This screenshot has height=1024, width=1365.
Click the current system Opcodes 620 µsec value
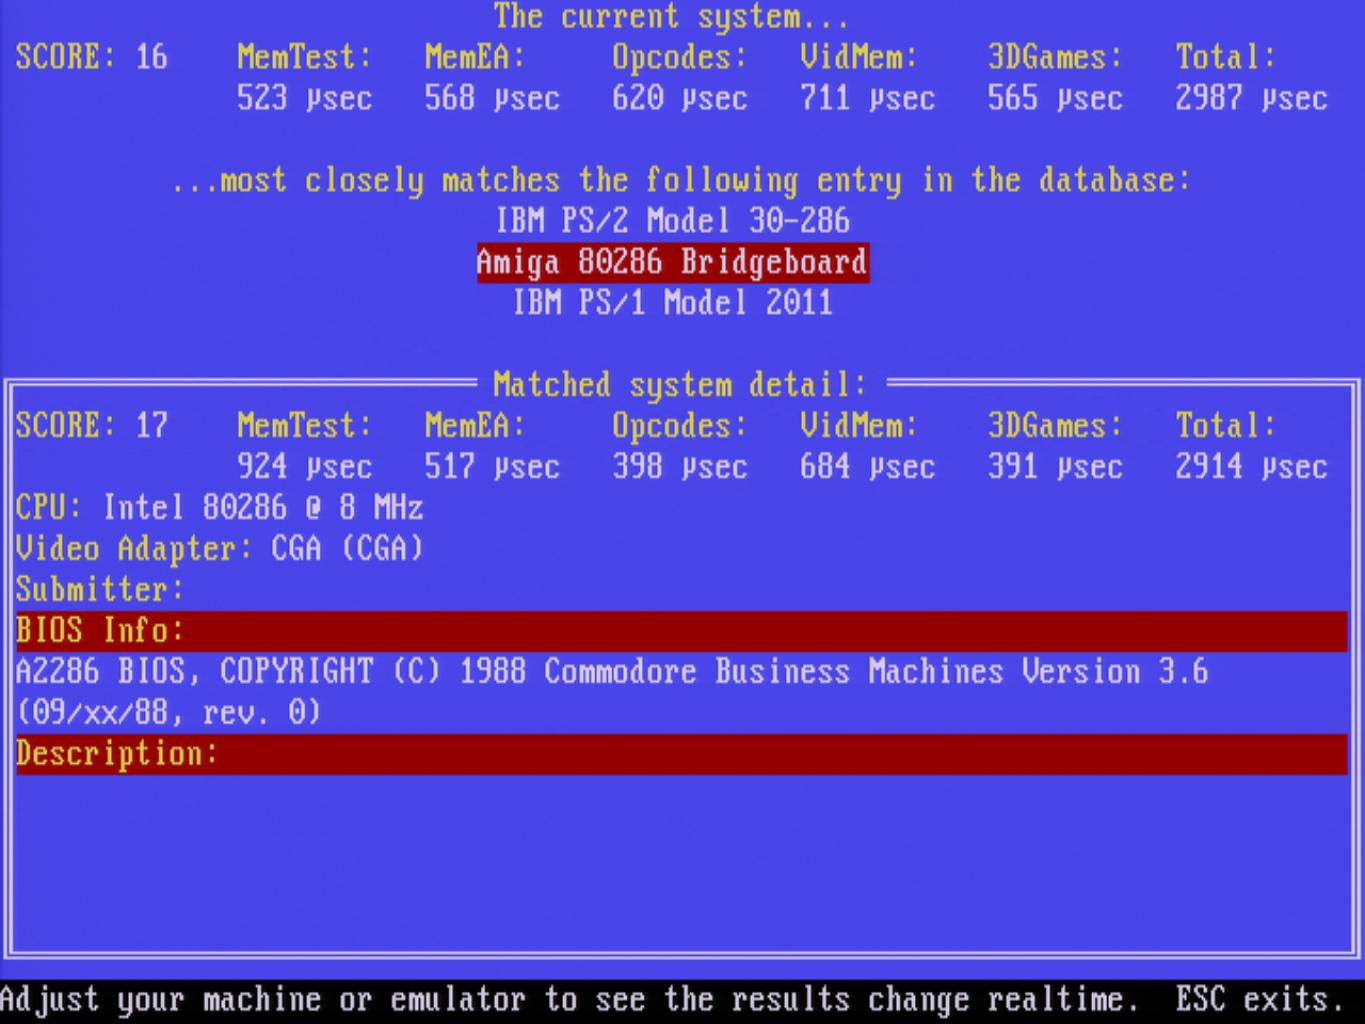coord(680,98)
